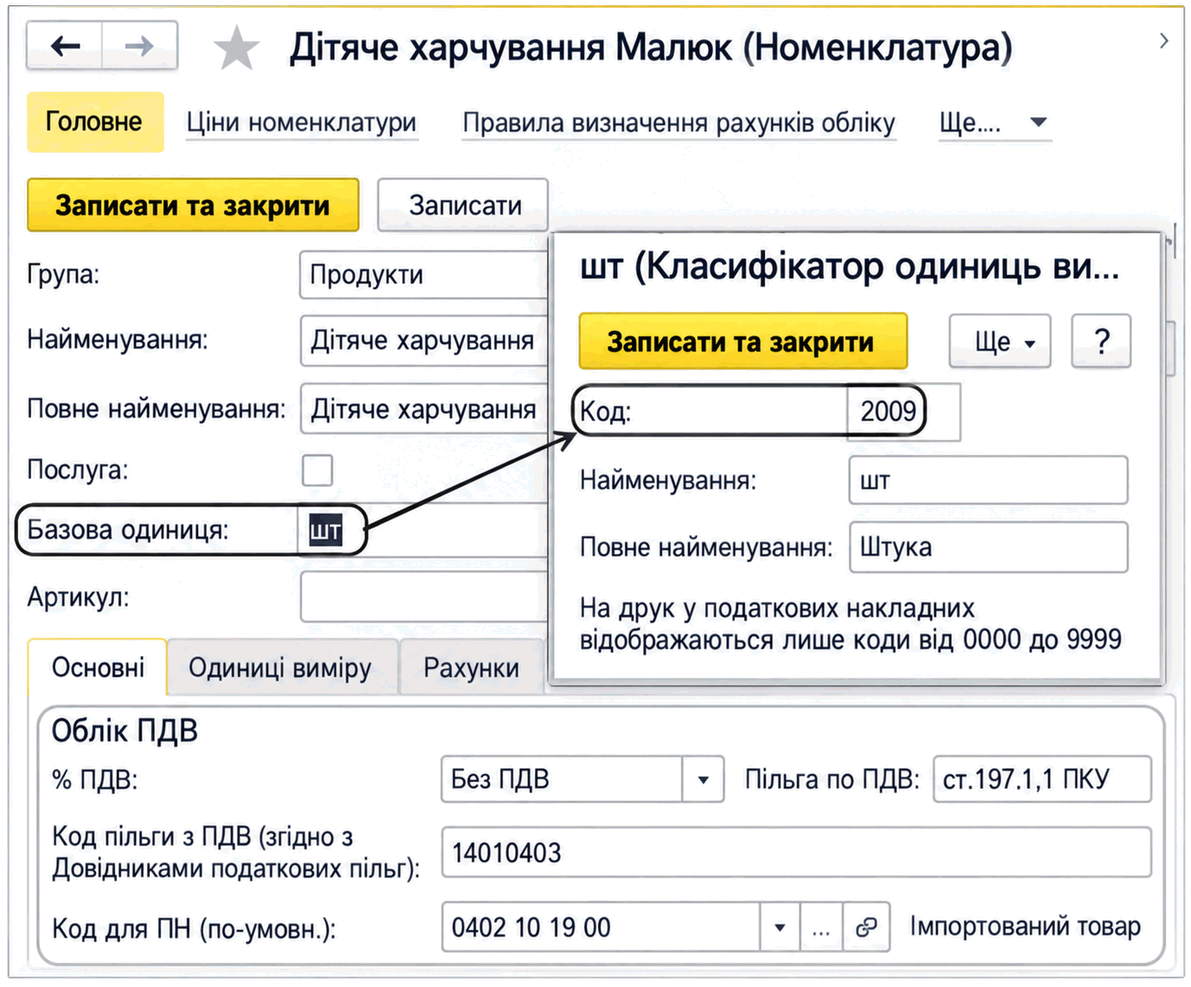
Task: Expand the % ПДВ dropdown arrow
Action: pos(703,780)
